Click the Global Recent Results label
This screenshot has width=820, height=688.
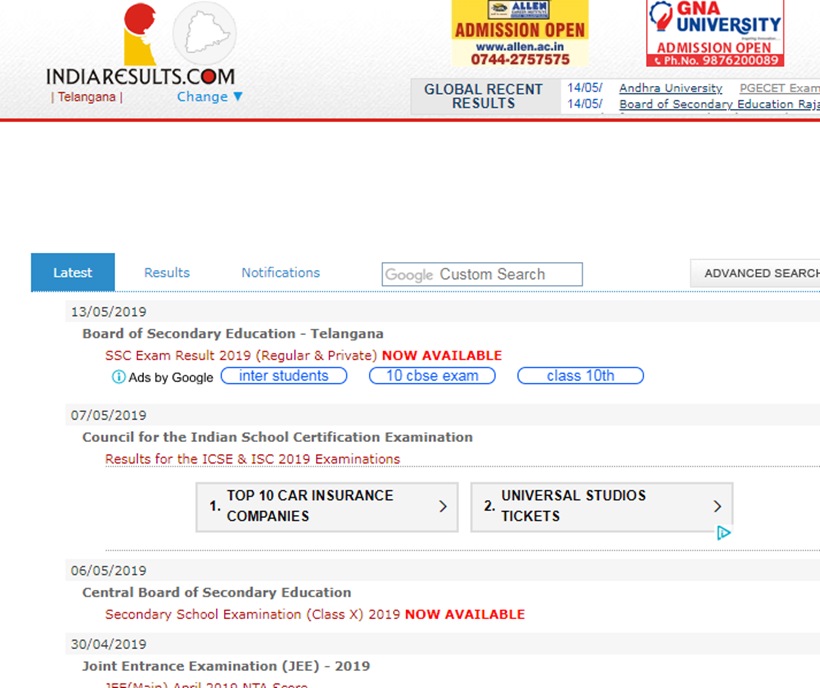[483, 96]
